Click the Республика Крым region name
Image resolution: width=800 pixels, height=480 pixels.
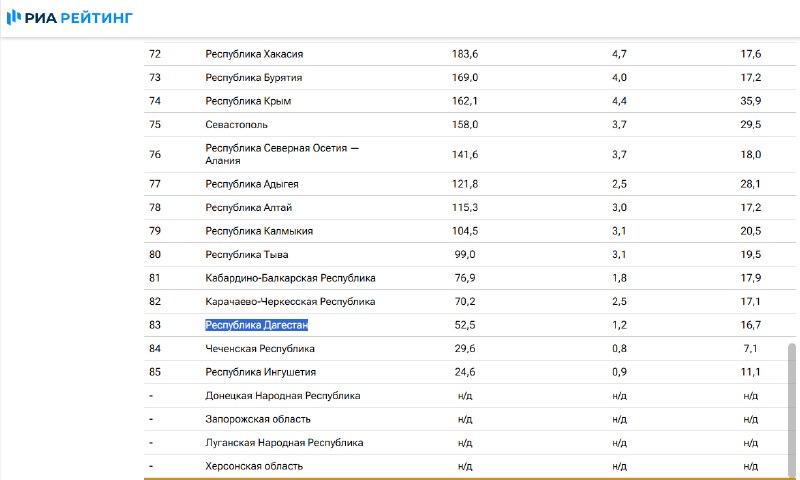click(x=248, y=101)
